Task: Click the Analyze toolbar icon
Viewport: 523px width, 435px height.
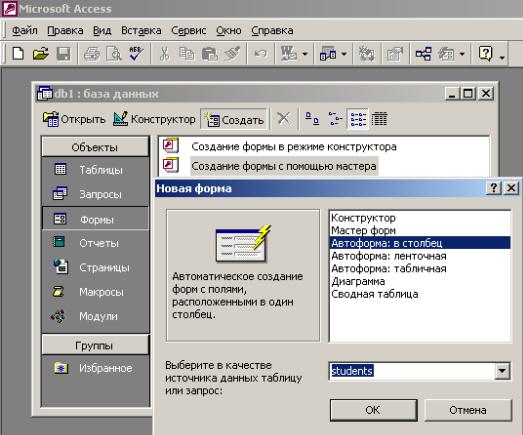Action: click(328, 53)
